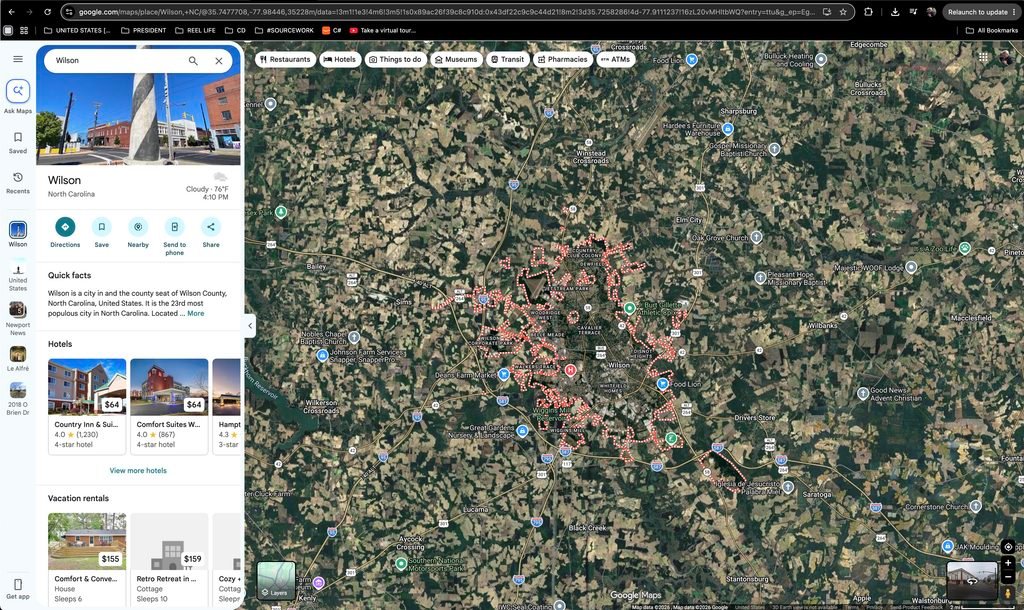The width and height of the screenshot is (1024, 610).
Task: Click the View more hotels link
Action: [138, 470]
